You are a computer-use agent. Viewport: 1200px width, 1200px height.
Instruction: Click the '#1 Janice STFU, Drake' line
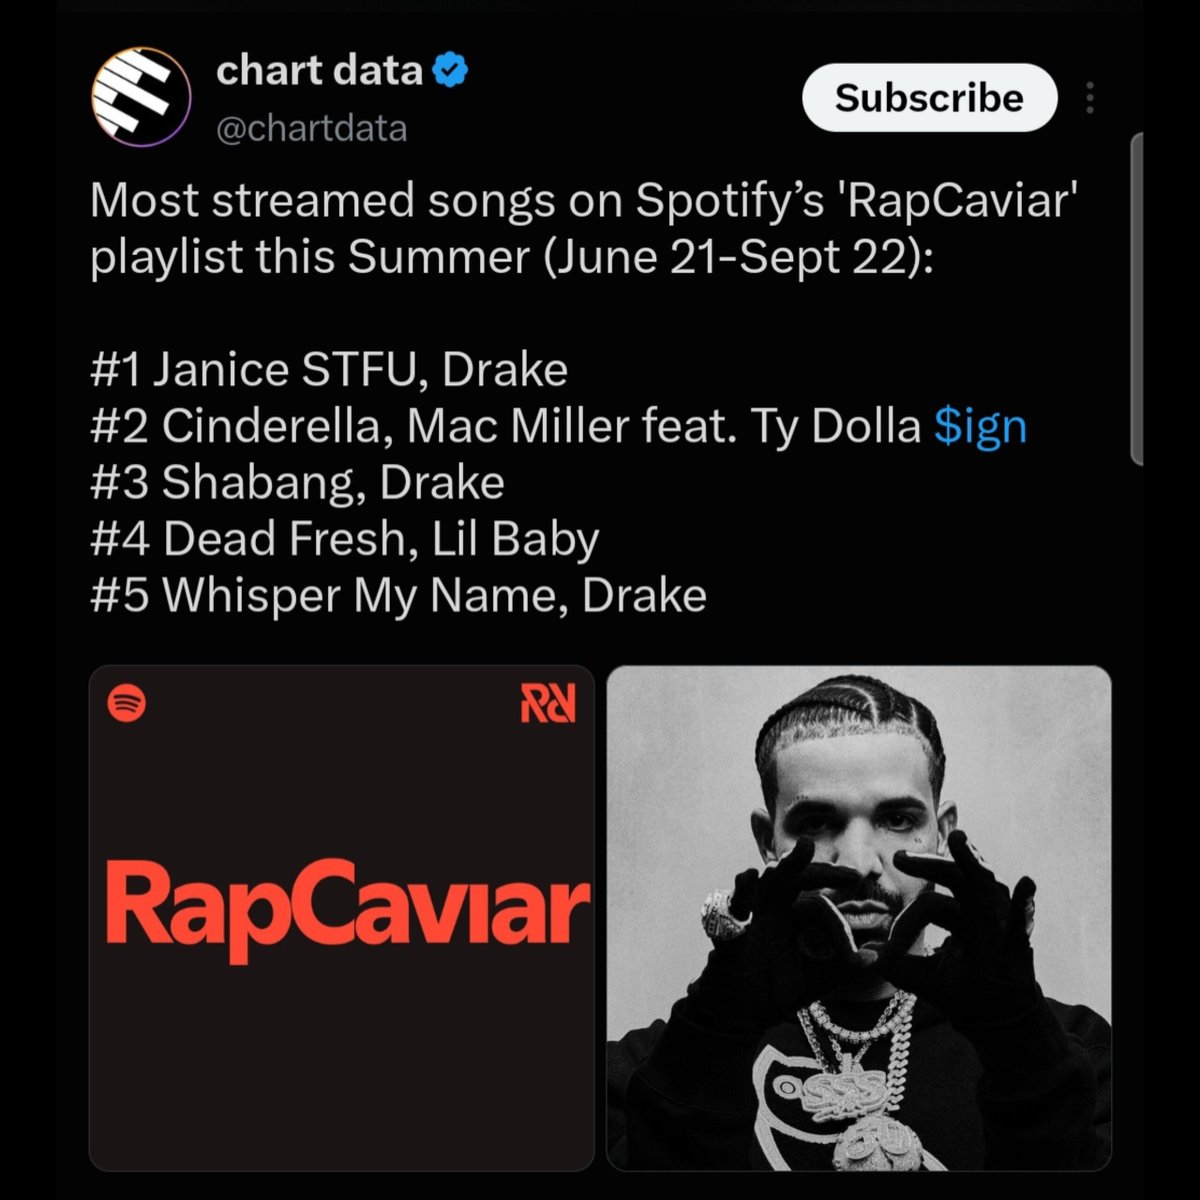(329, 370)
